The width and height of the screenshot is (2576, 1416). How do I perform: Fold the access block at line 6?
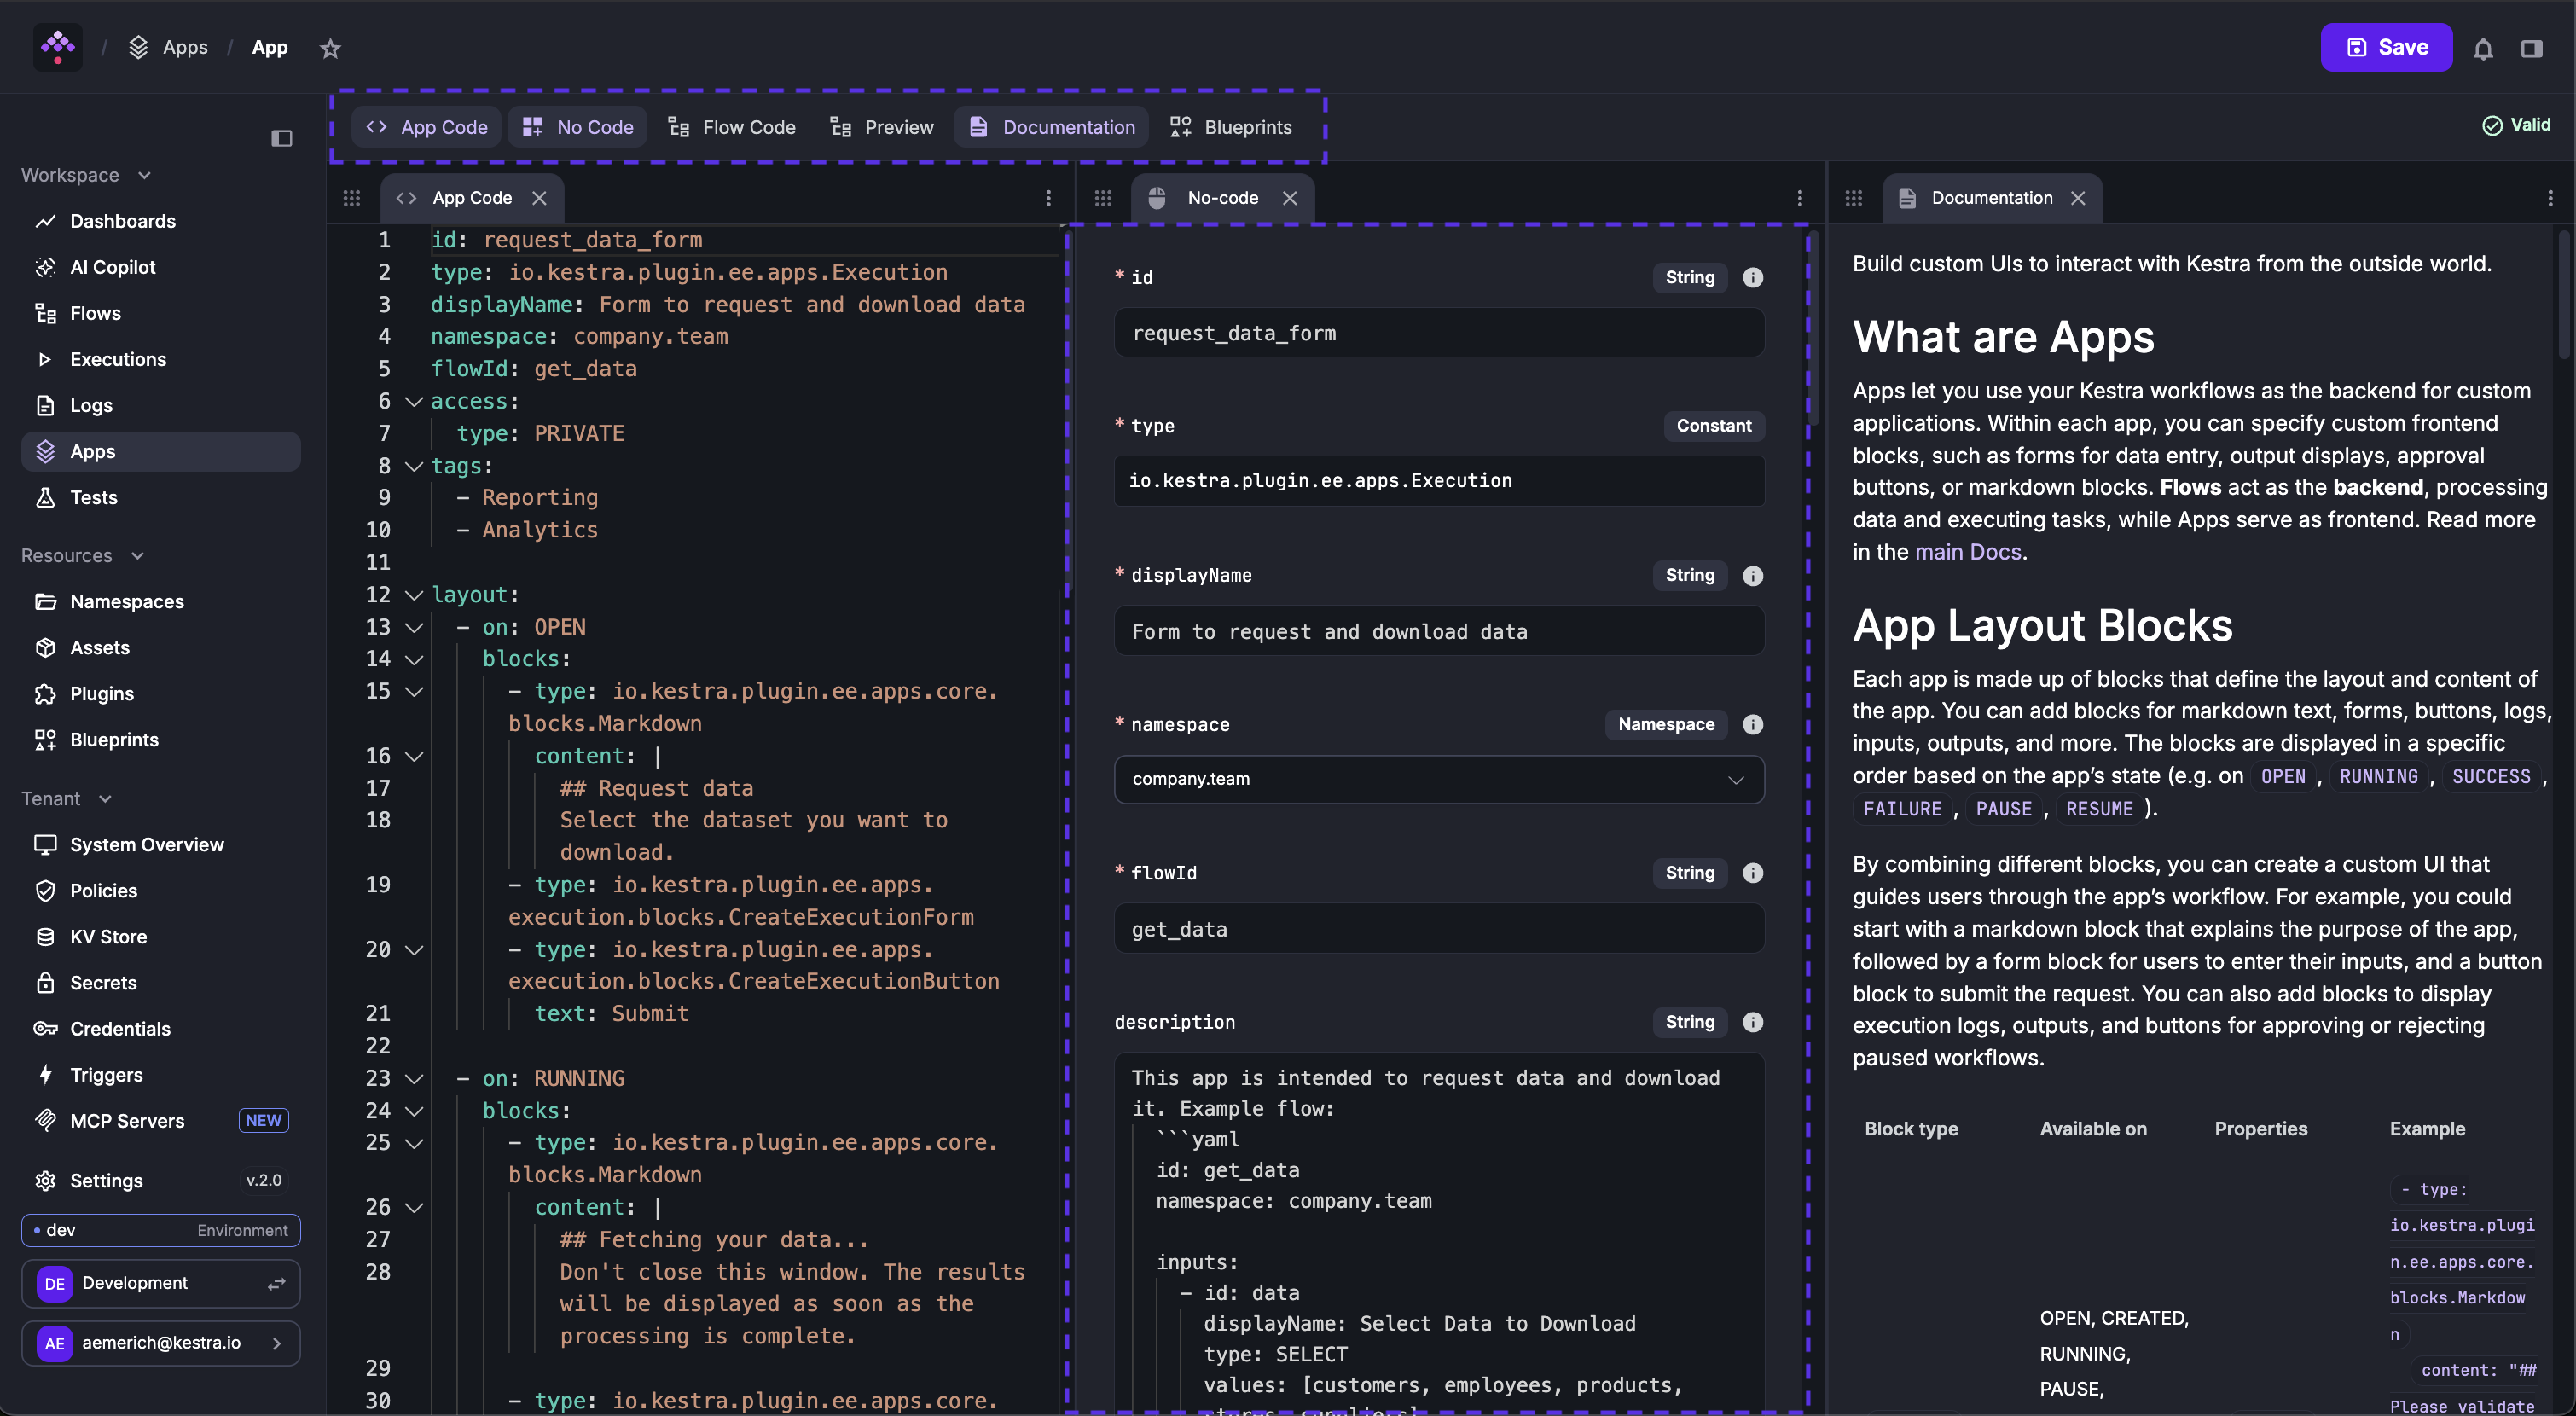pyautogui.click(x=414, y=401)
